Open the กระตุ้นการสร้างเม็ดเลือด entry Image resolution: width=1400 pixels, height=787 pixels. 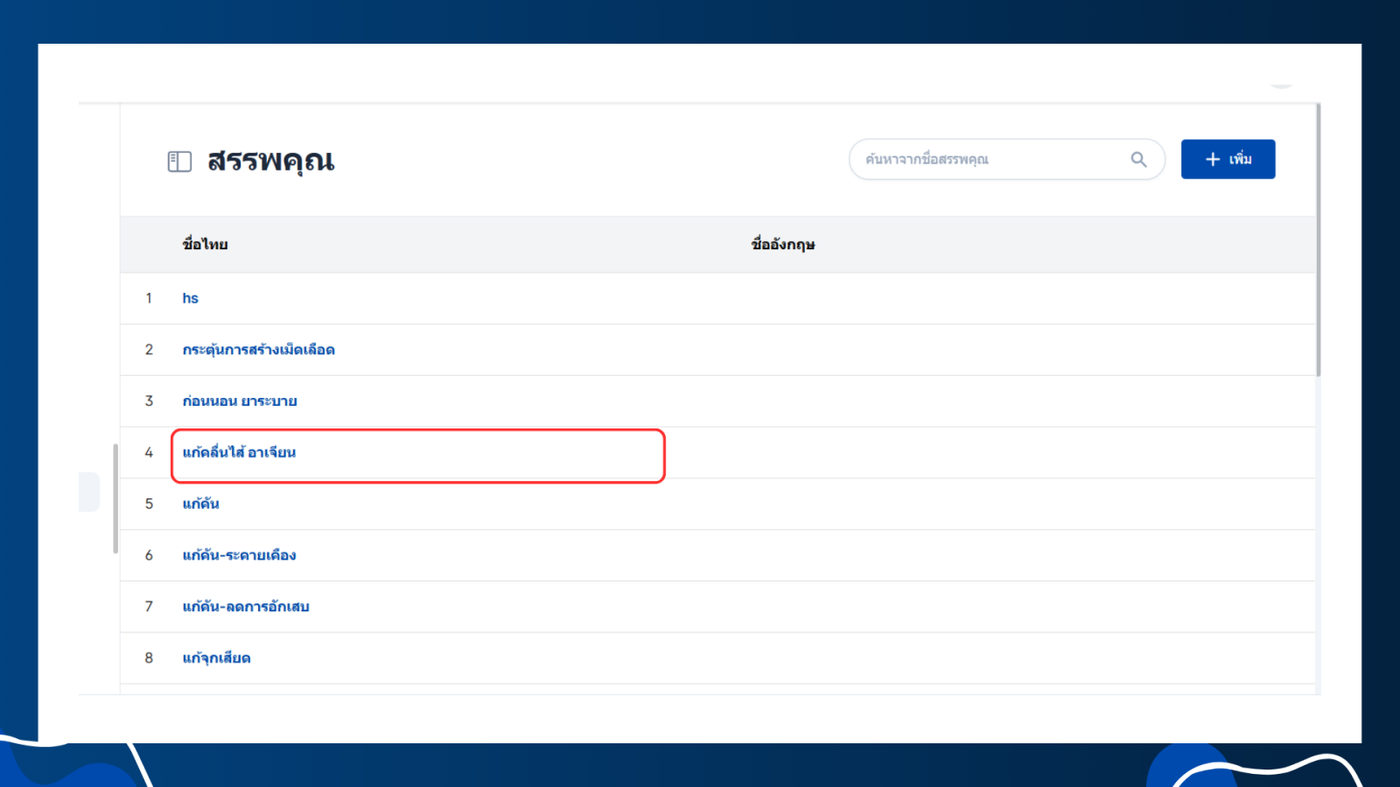click(x=258, y=350)
